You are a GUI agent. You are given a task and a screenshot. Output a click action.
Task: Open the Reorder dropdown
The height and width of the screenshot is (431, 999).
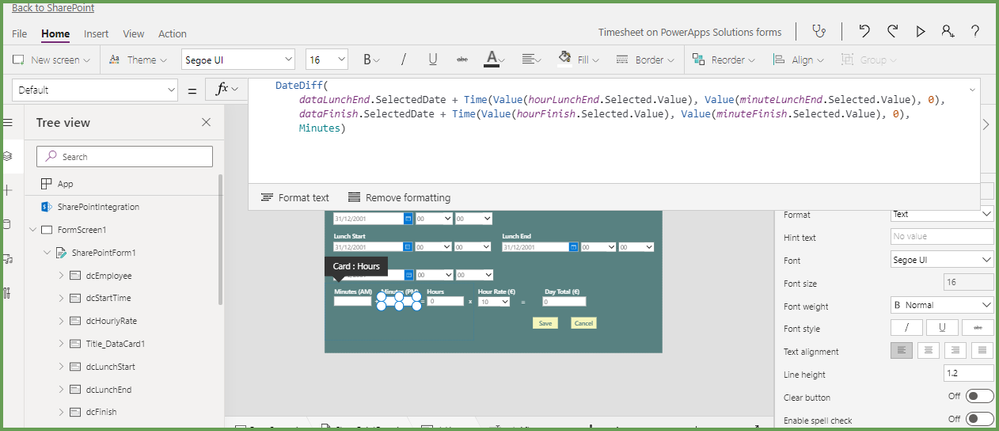(x=724, y=60)
